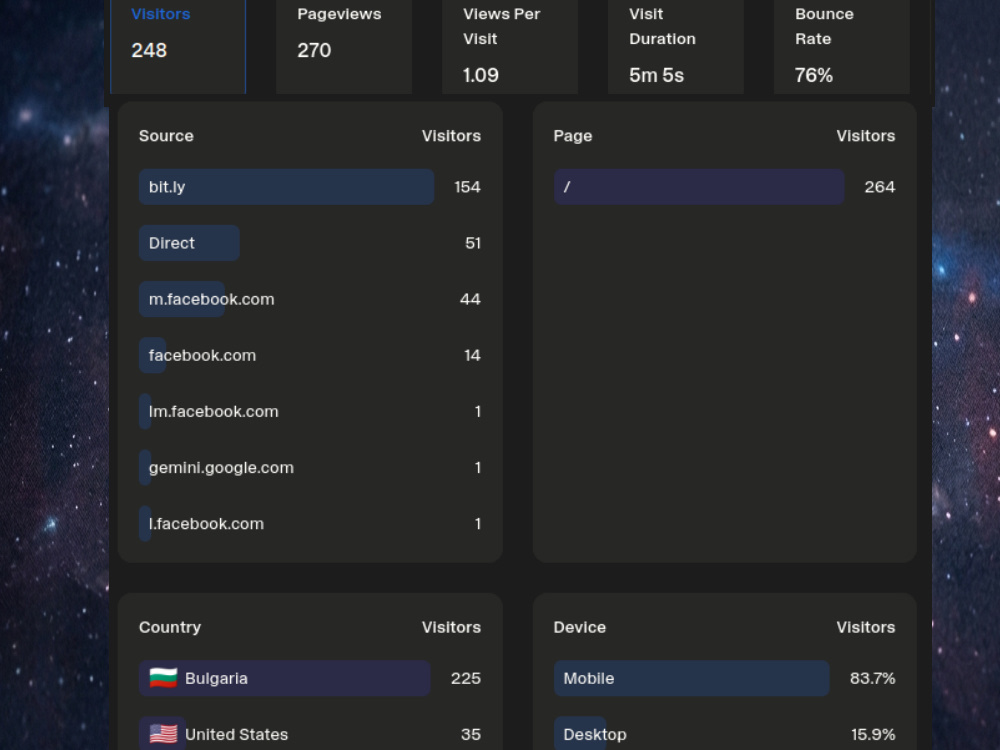The height and width of the screenshot is (750, 1000).
Task: Click the 264 visitor count for page '/'
Action: [880, 187]
